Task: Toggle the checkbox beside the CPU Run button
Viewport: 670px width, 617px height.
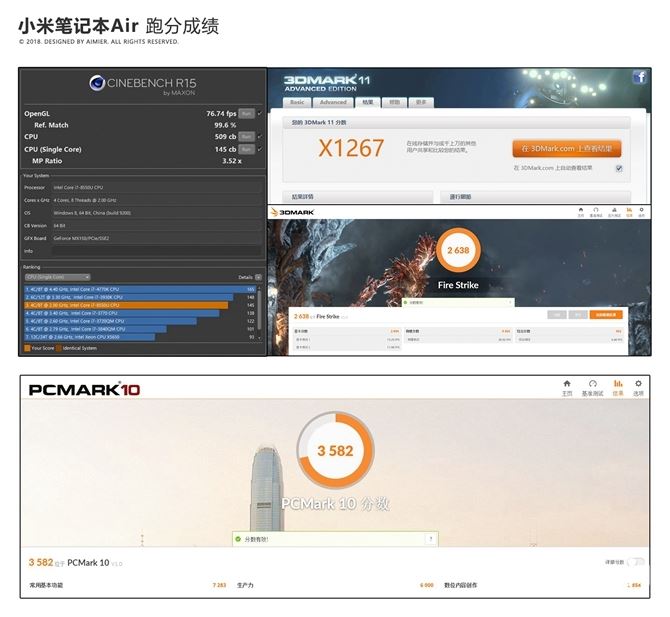Action: click(259, 137)
